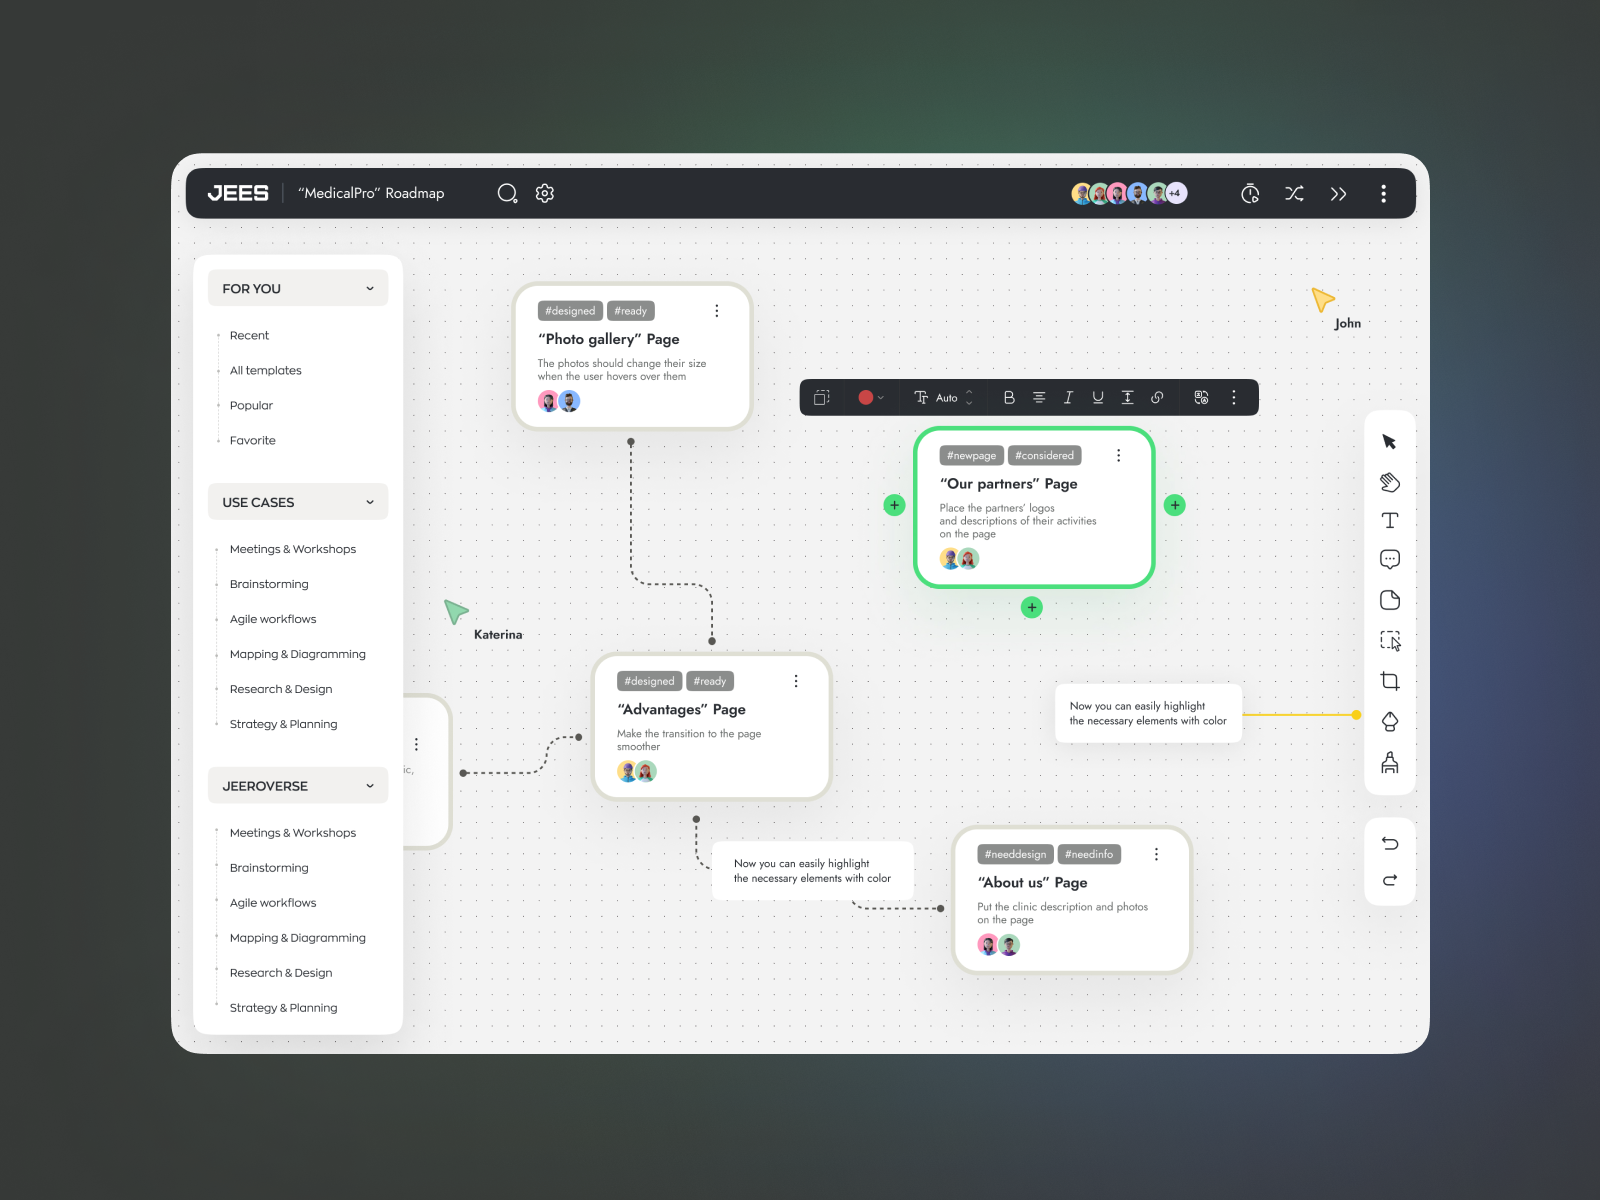The width and height of the screenshot is (1600, 1200).
Task: Click the #needinfo tag on About us card
Action: (x=1089, y=854)
